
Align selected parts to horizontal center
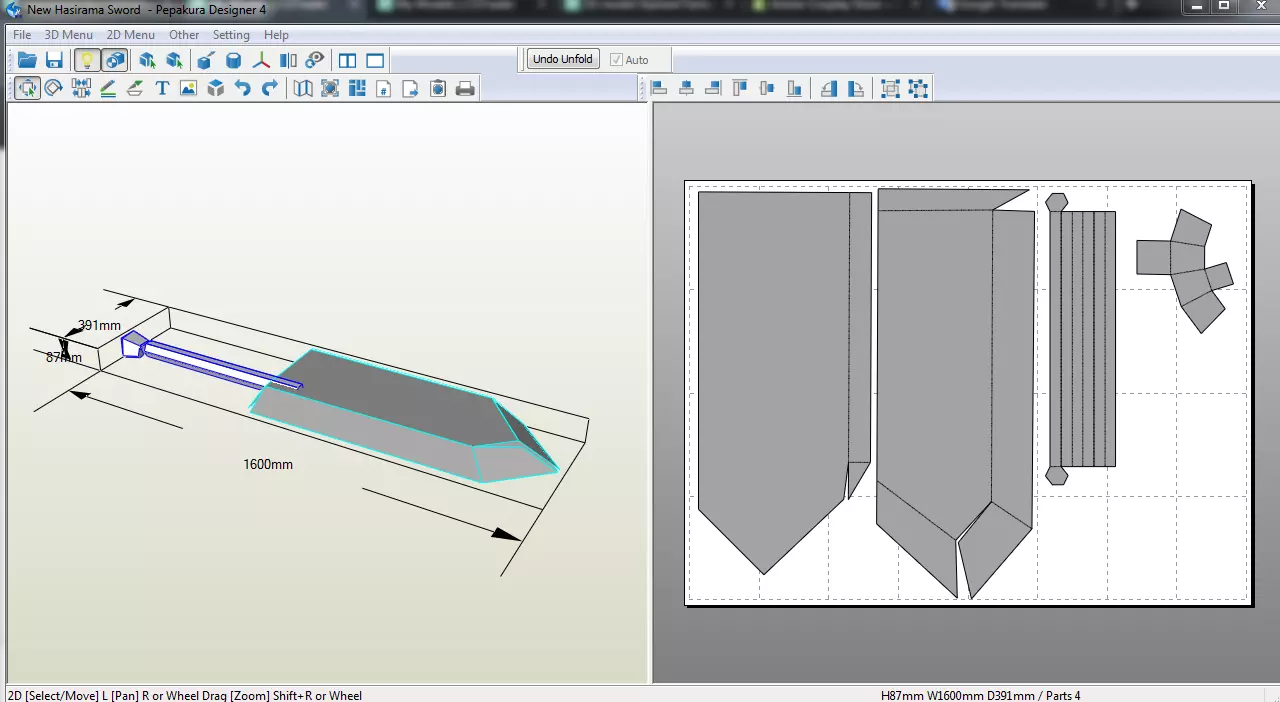pos(686,88)
